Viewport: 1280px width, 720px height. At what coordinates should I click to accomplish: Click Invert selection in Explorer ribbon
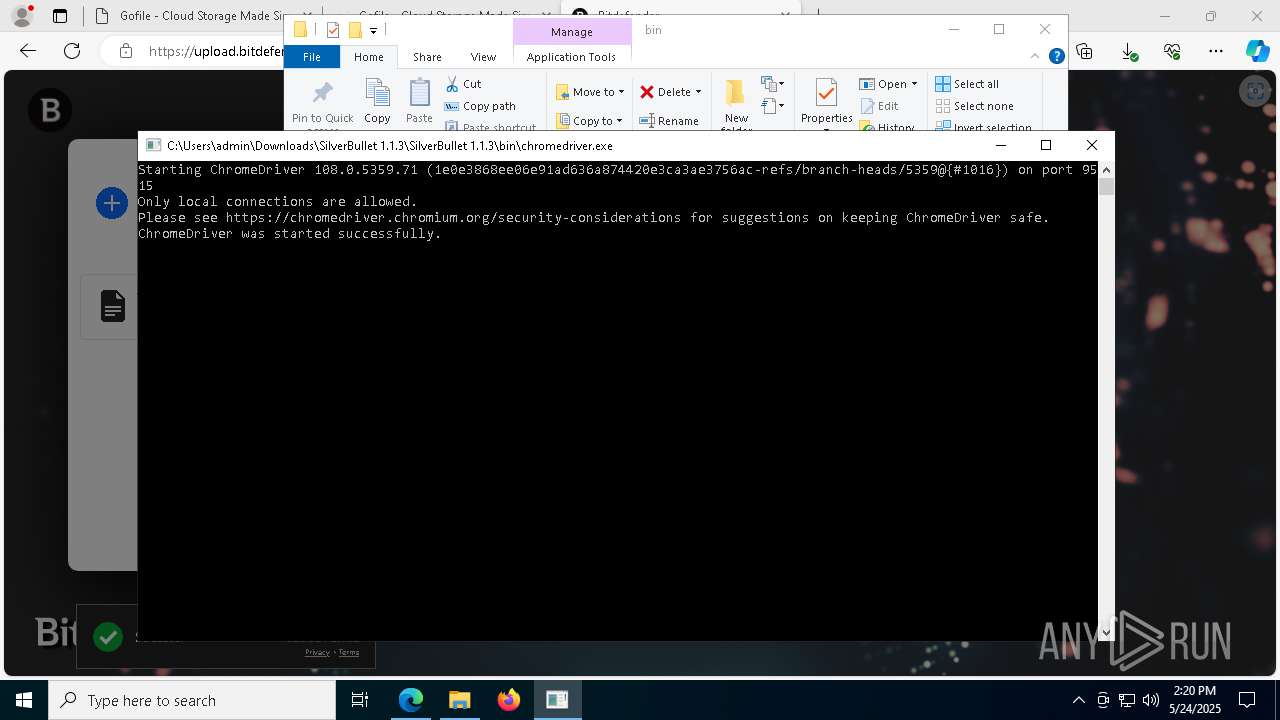pos(983,127)
